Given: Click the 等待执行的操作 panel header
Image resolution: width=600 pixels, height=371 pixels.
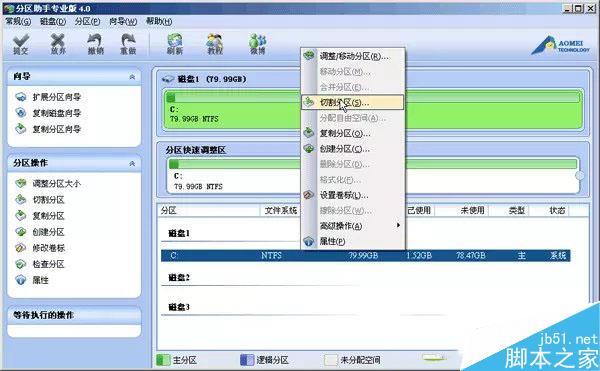Looking at the screenshot, I should [x=74, y=315].
